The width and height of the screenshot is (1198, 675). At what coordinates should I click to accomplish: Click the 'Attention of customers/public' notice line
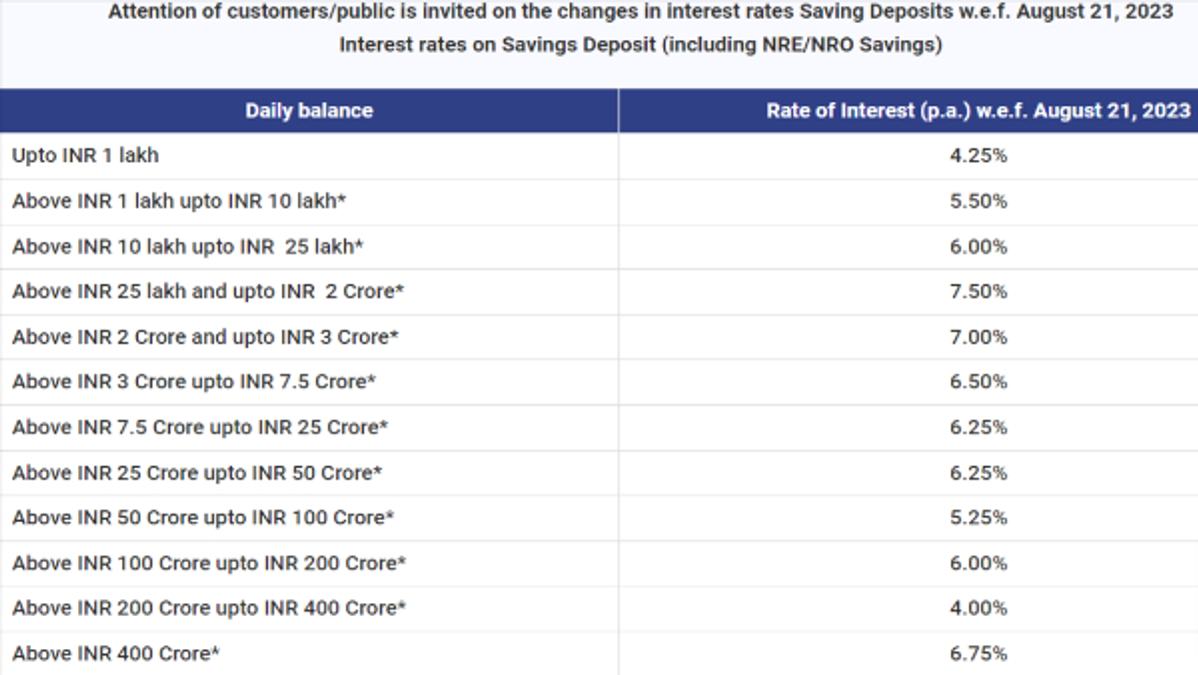click(x=640, y=11)
